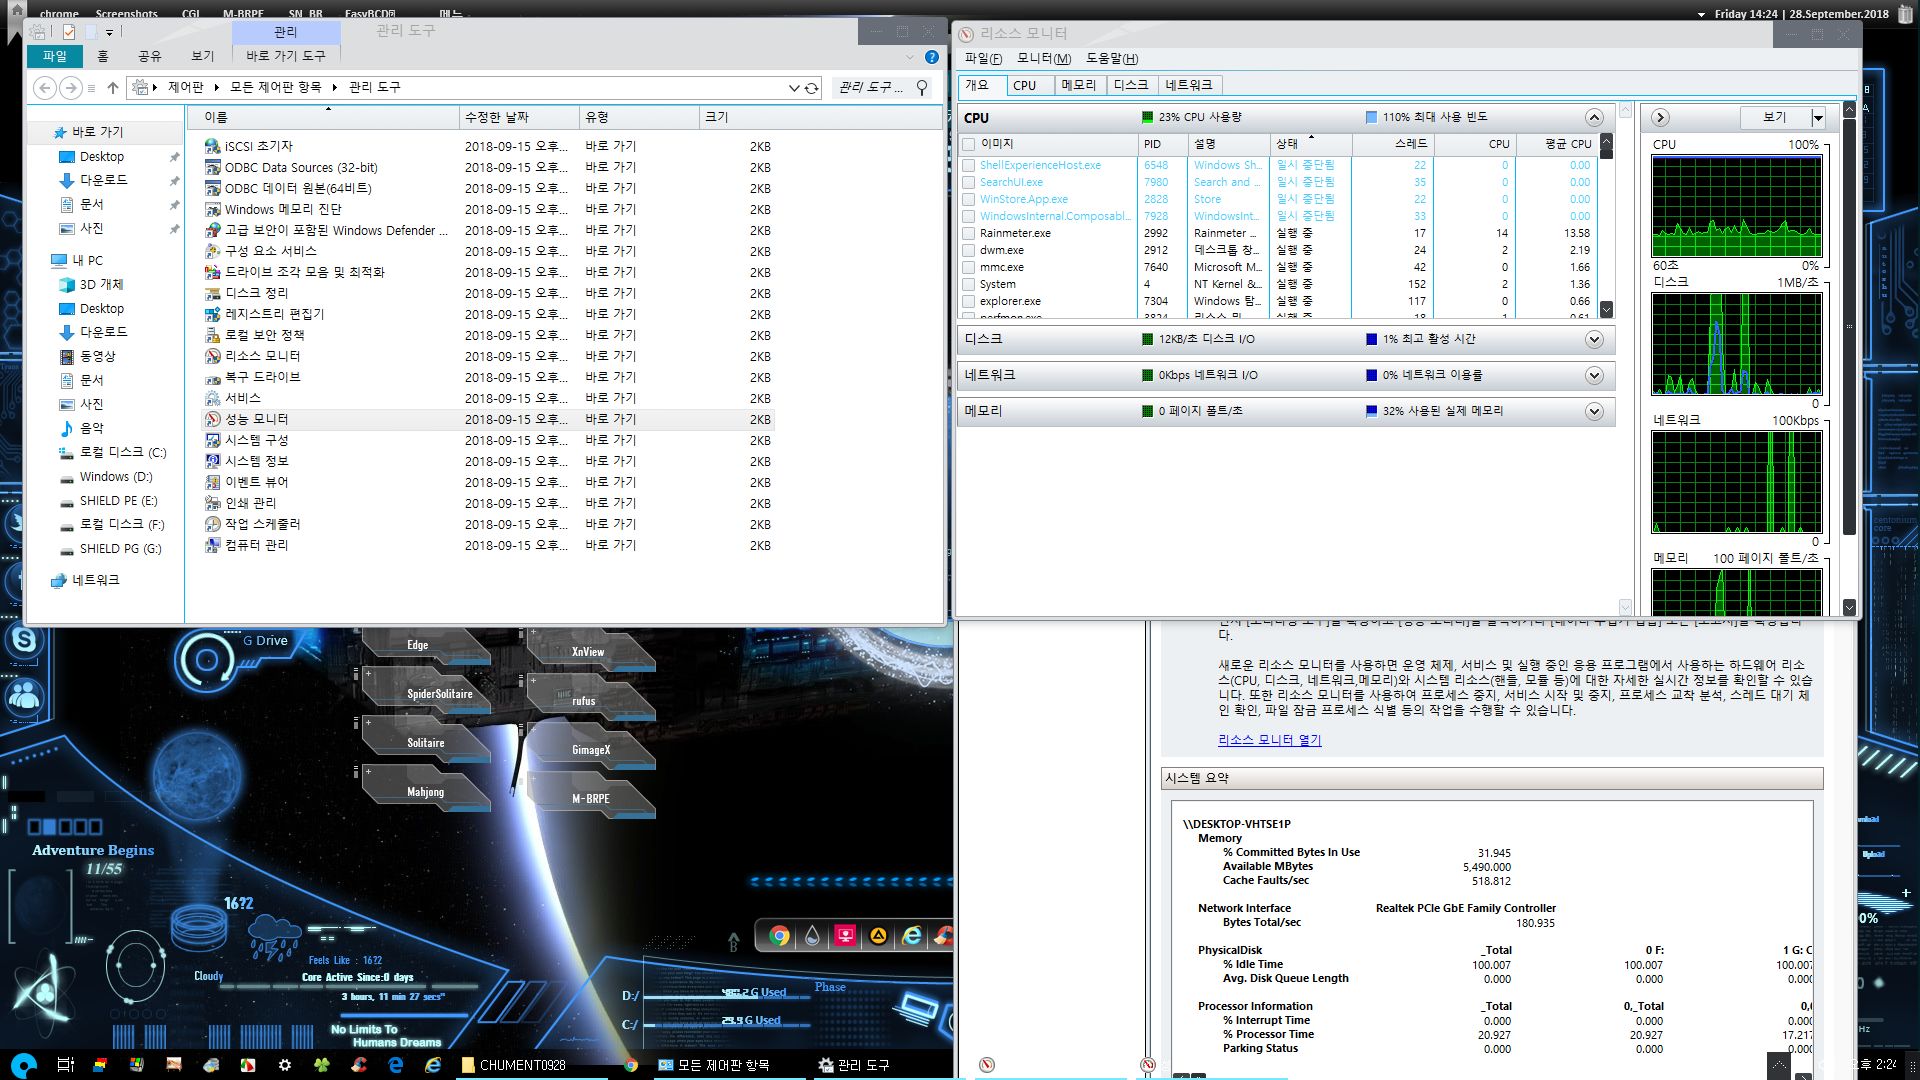The height and width of the screenshot is (1080, 1920).
Task: Expand the 네트워크 section
Action: (x=1594, y=376)
